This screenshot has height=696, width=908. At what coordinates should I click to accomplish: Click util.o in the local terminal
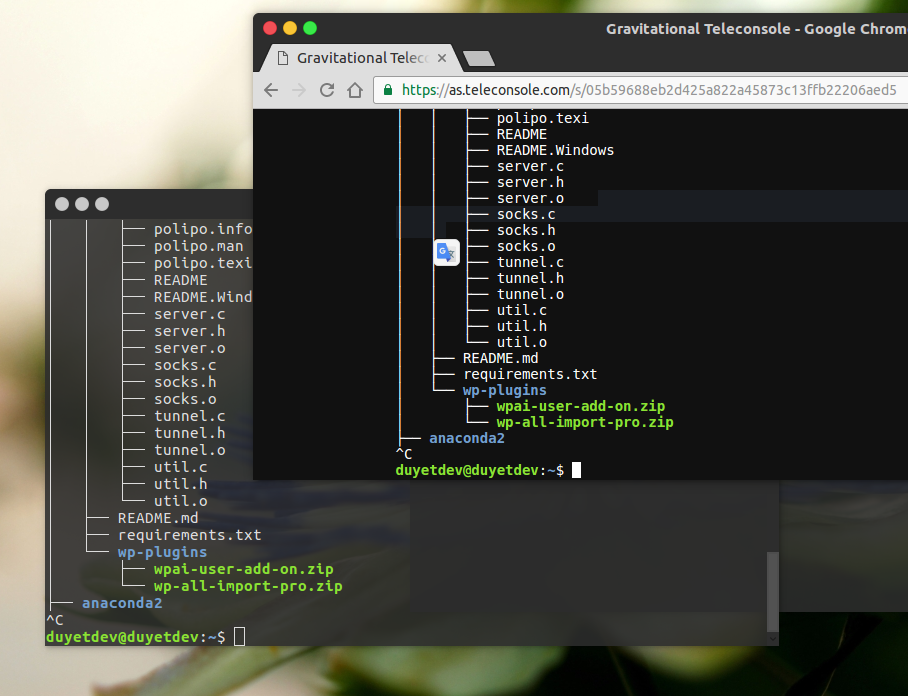tap(181, 501)
